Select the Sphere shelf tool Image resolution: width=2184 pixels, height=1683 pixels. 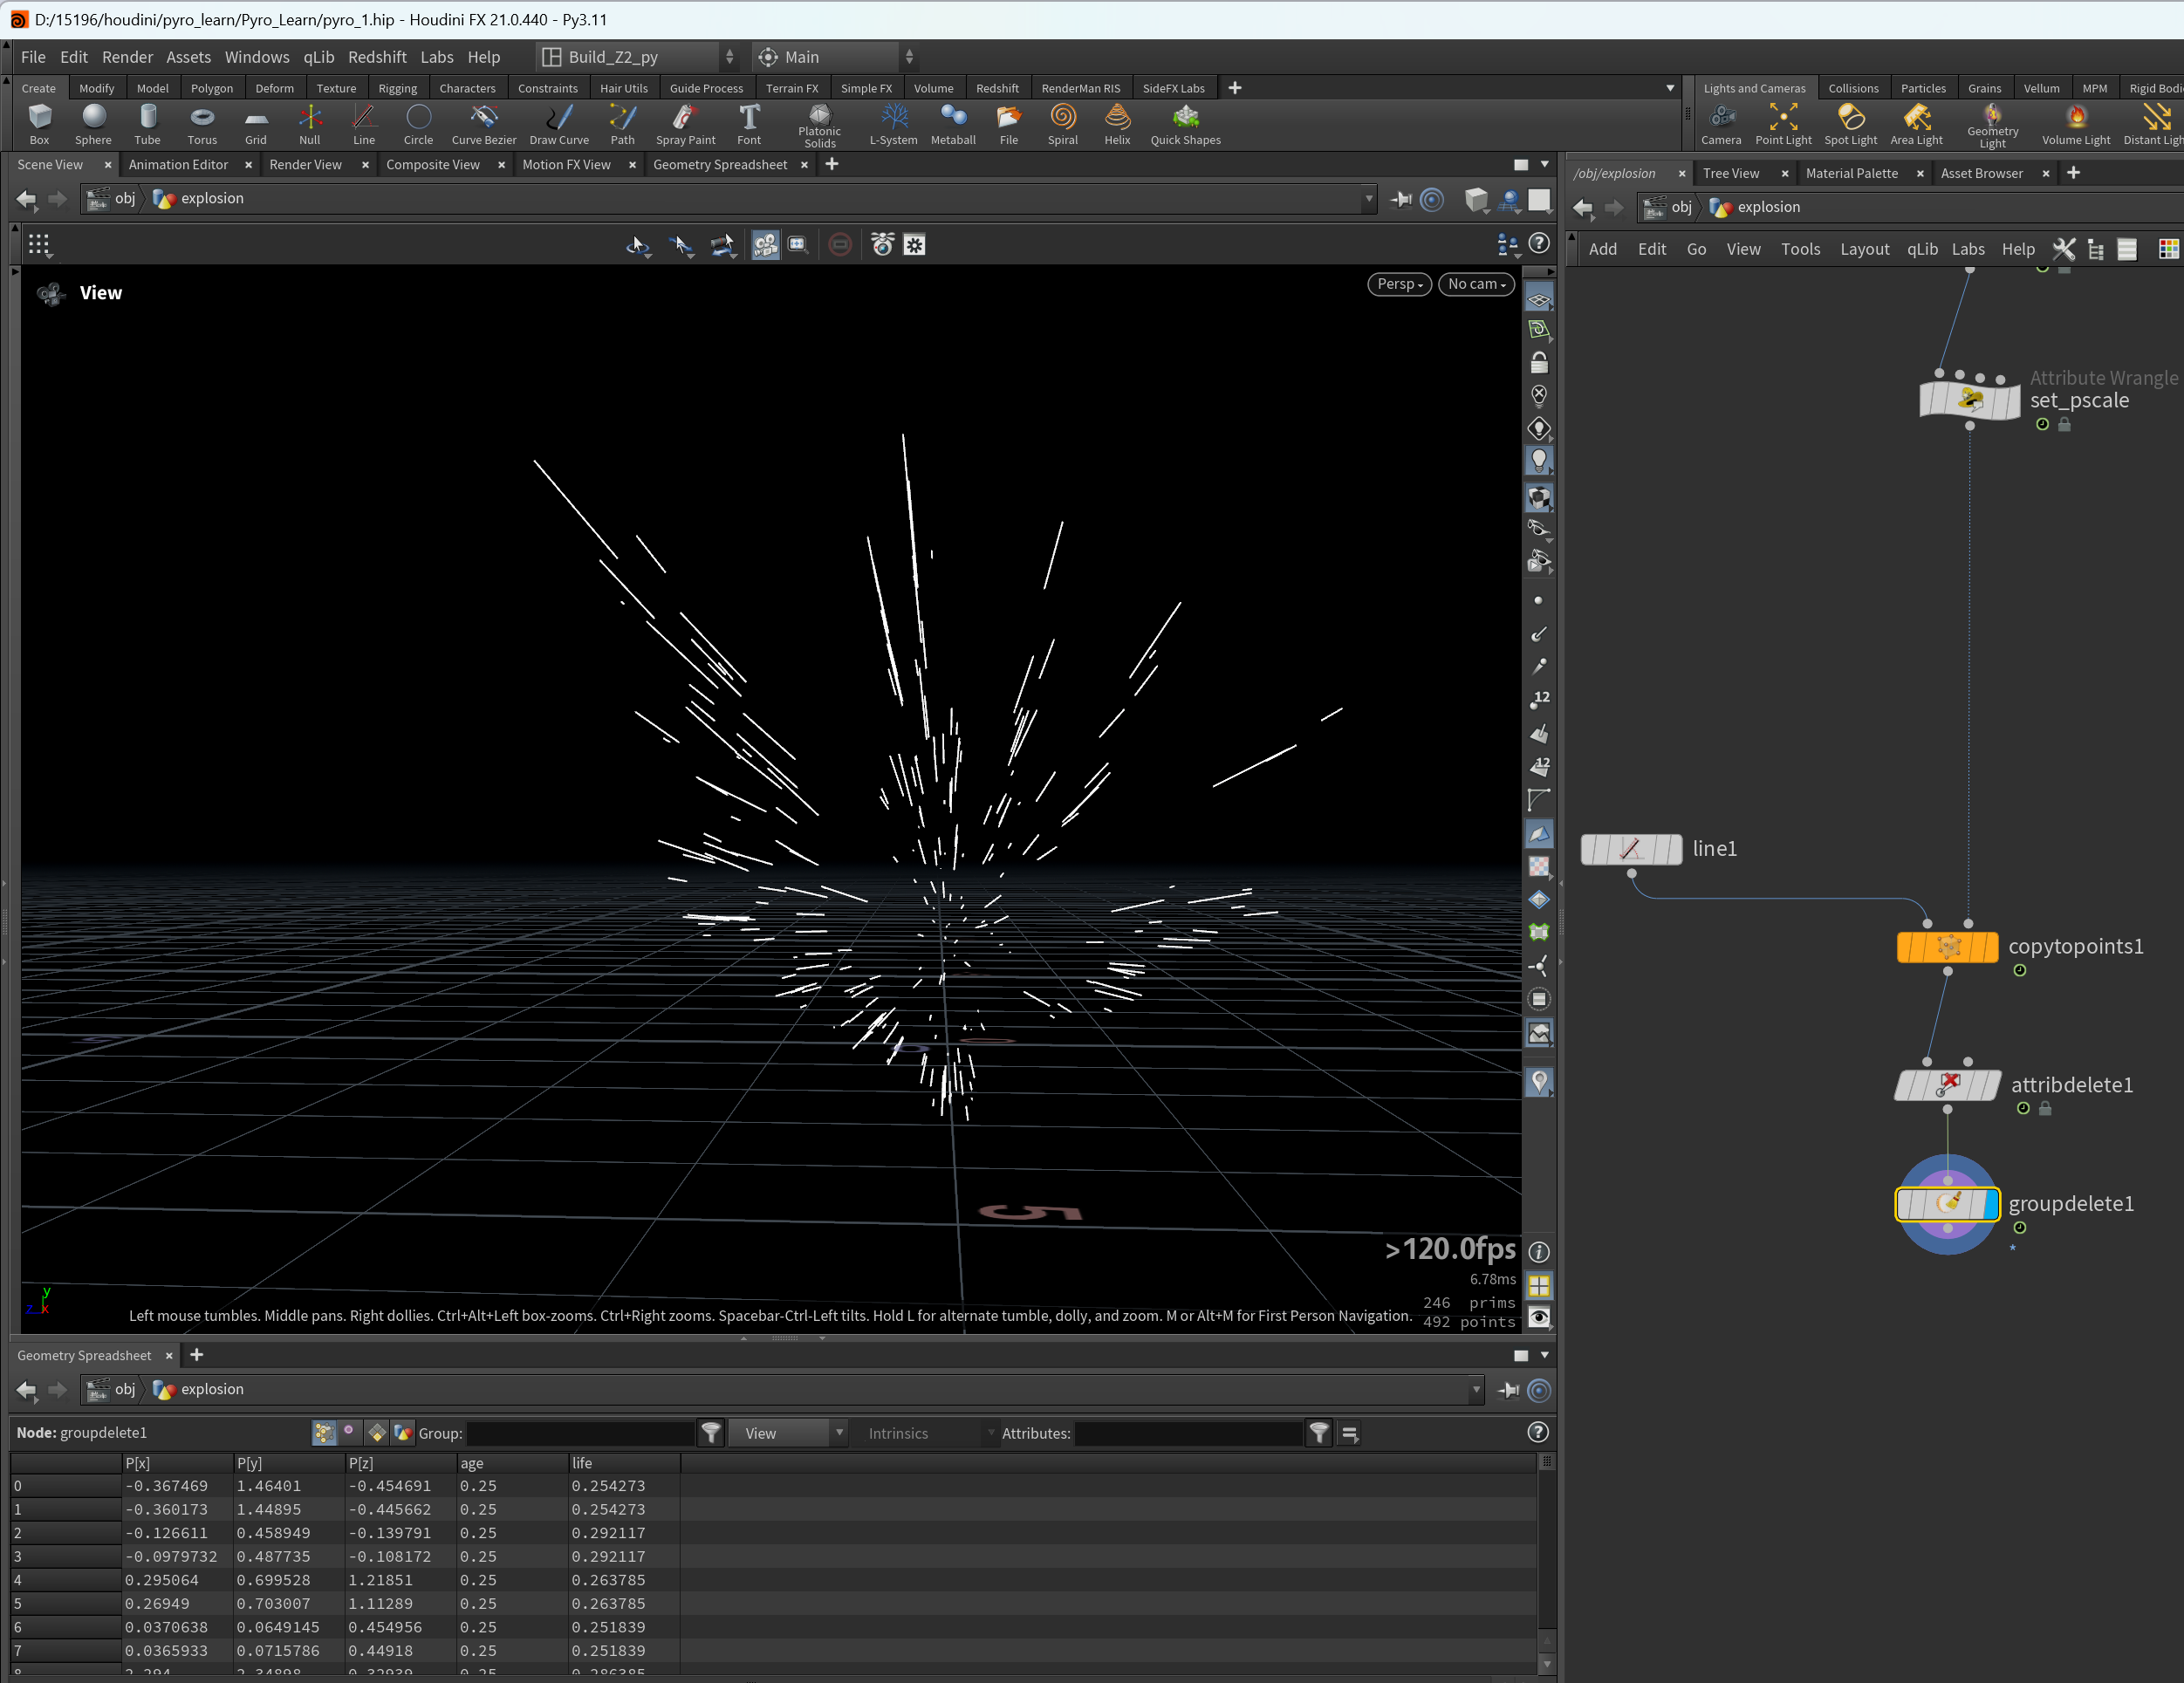point(93,124)
